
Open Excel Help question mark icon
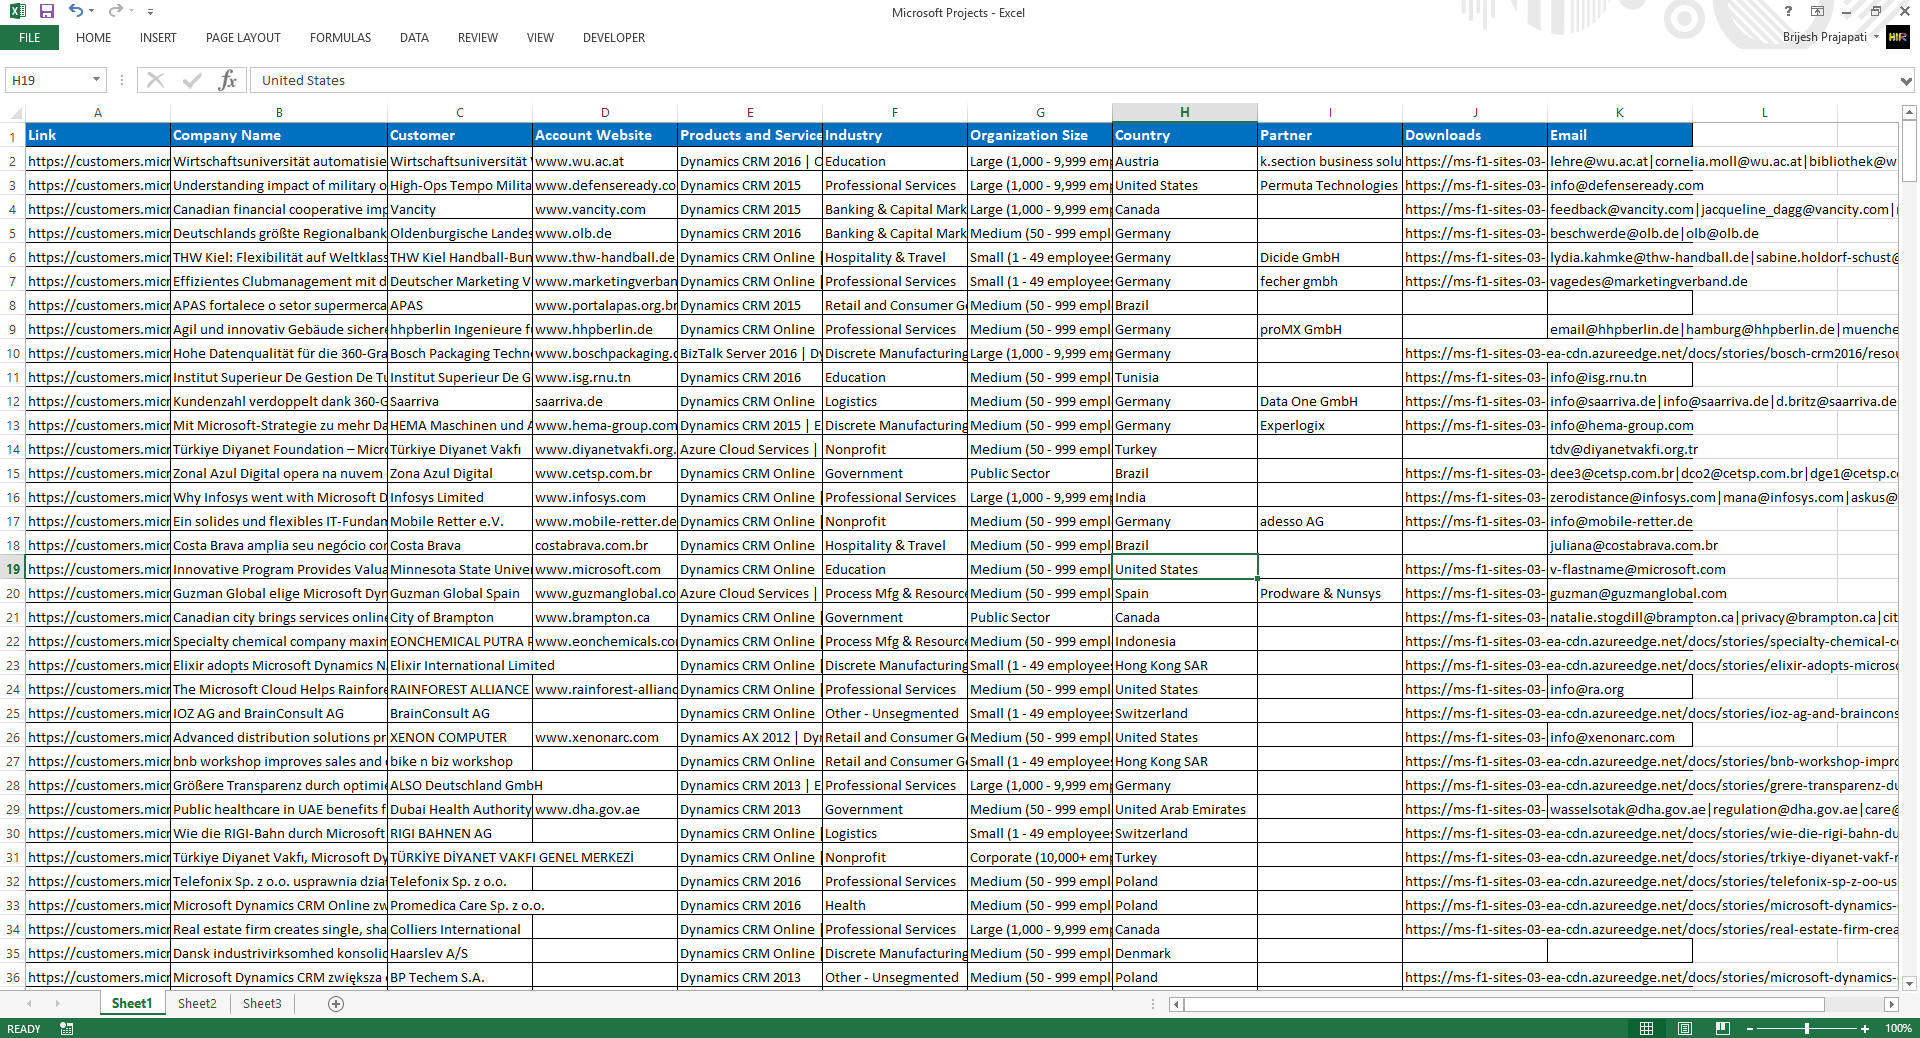[x=1788, y=12]
